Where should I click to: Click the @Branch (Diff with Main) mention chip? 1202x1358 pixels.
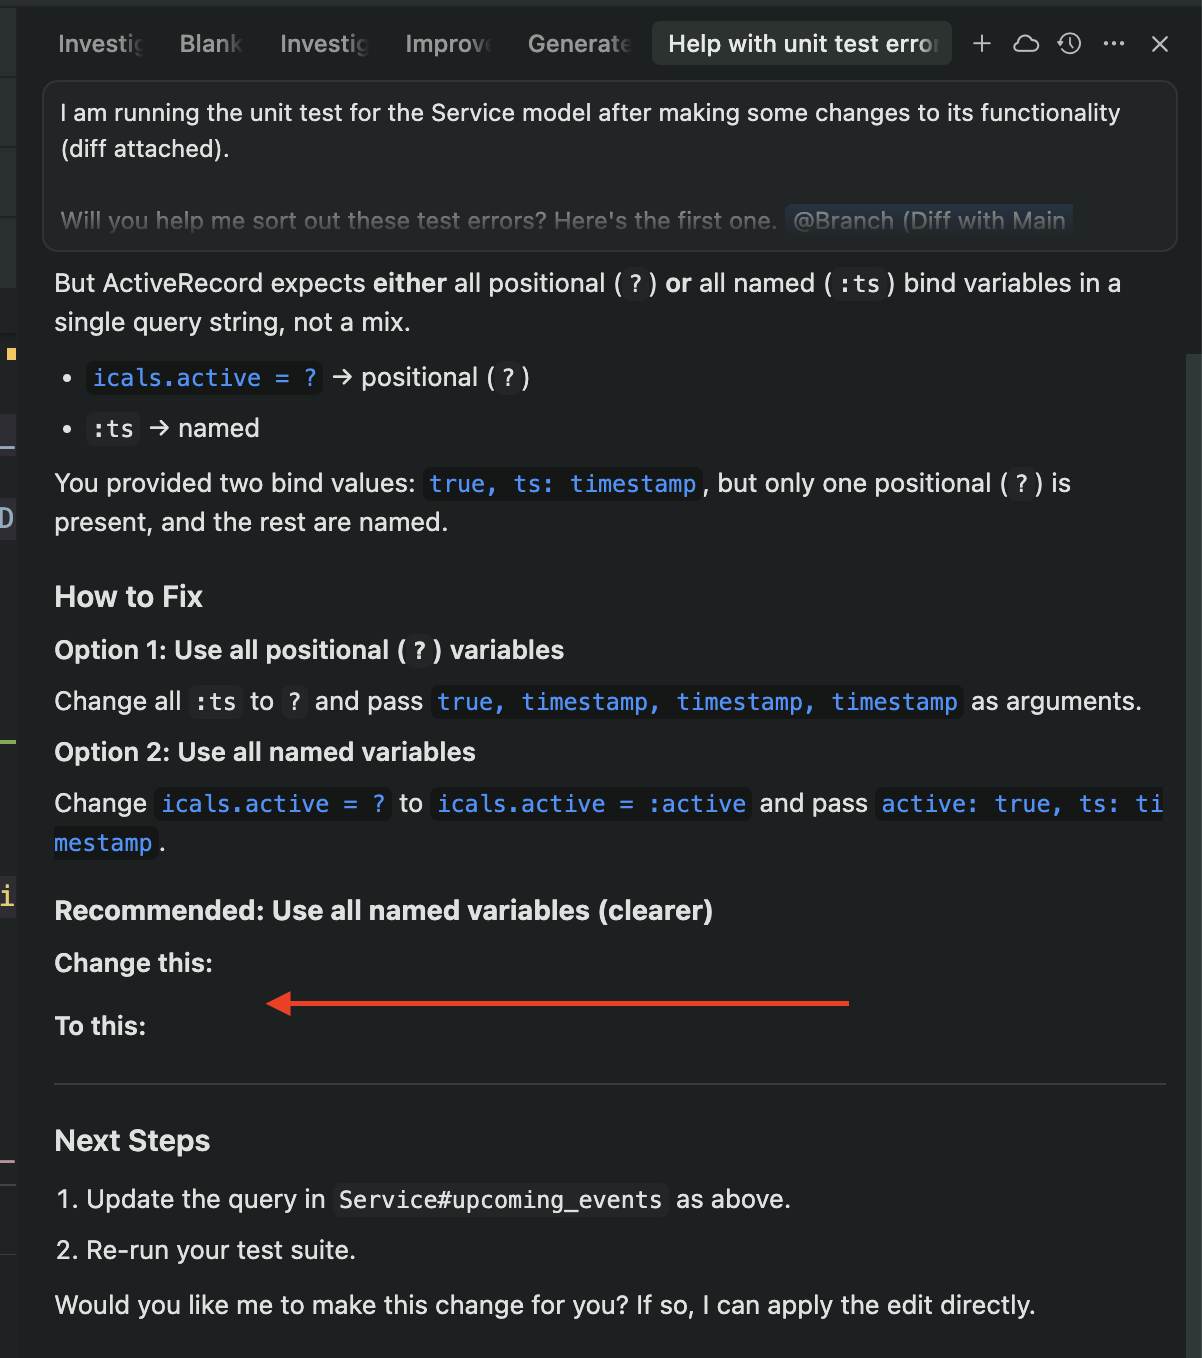click(929, 220)
